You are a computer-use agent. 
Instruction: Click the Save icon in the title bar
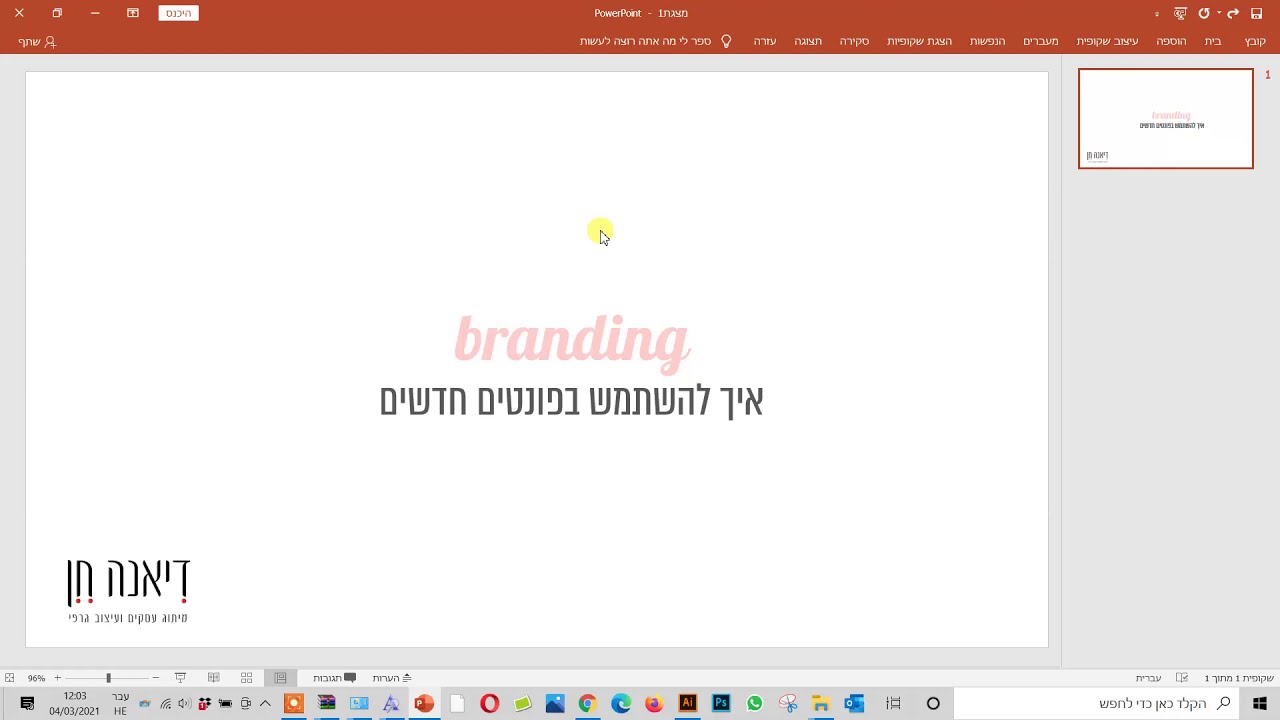point(1256,13)
